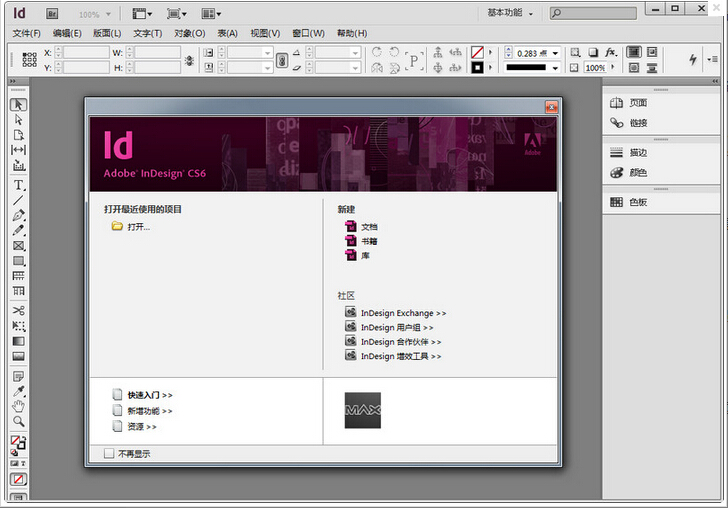Create a new 书籍 book
This screenshot has height=508, width=728.
point(370,241)
